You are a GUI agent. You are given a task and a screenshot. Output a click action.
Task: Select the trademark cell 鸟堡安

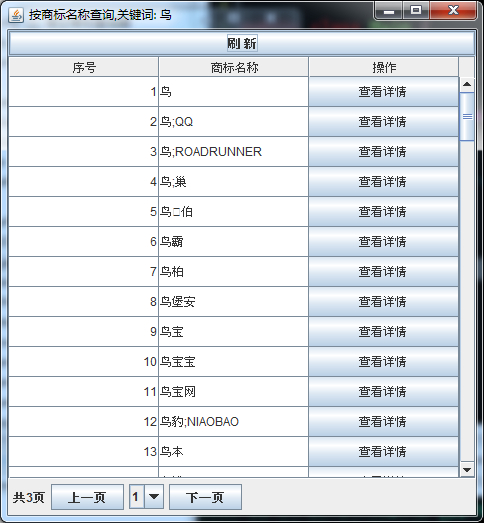pos(233,302)
